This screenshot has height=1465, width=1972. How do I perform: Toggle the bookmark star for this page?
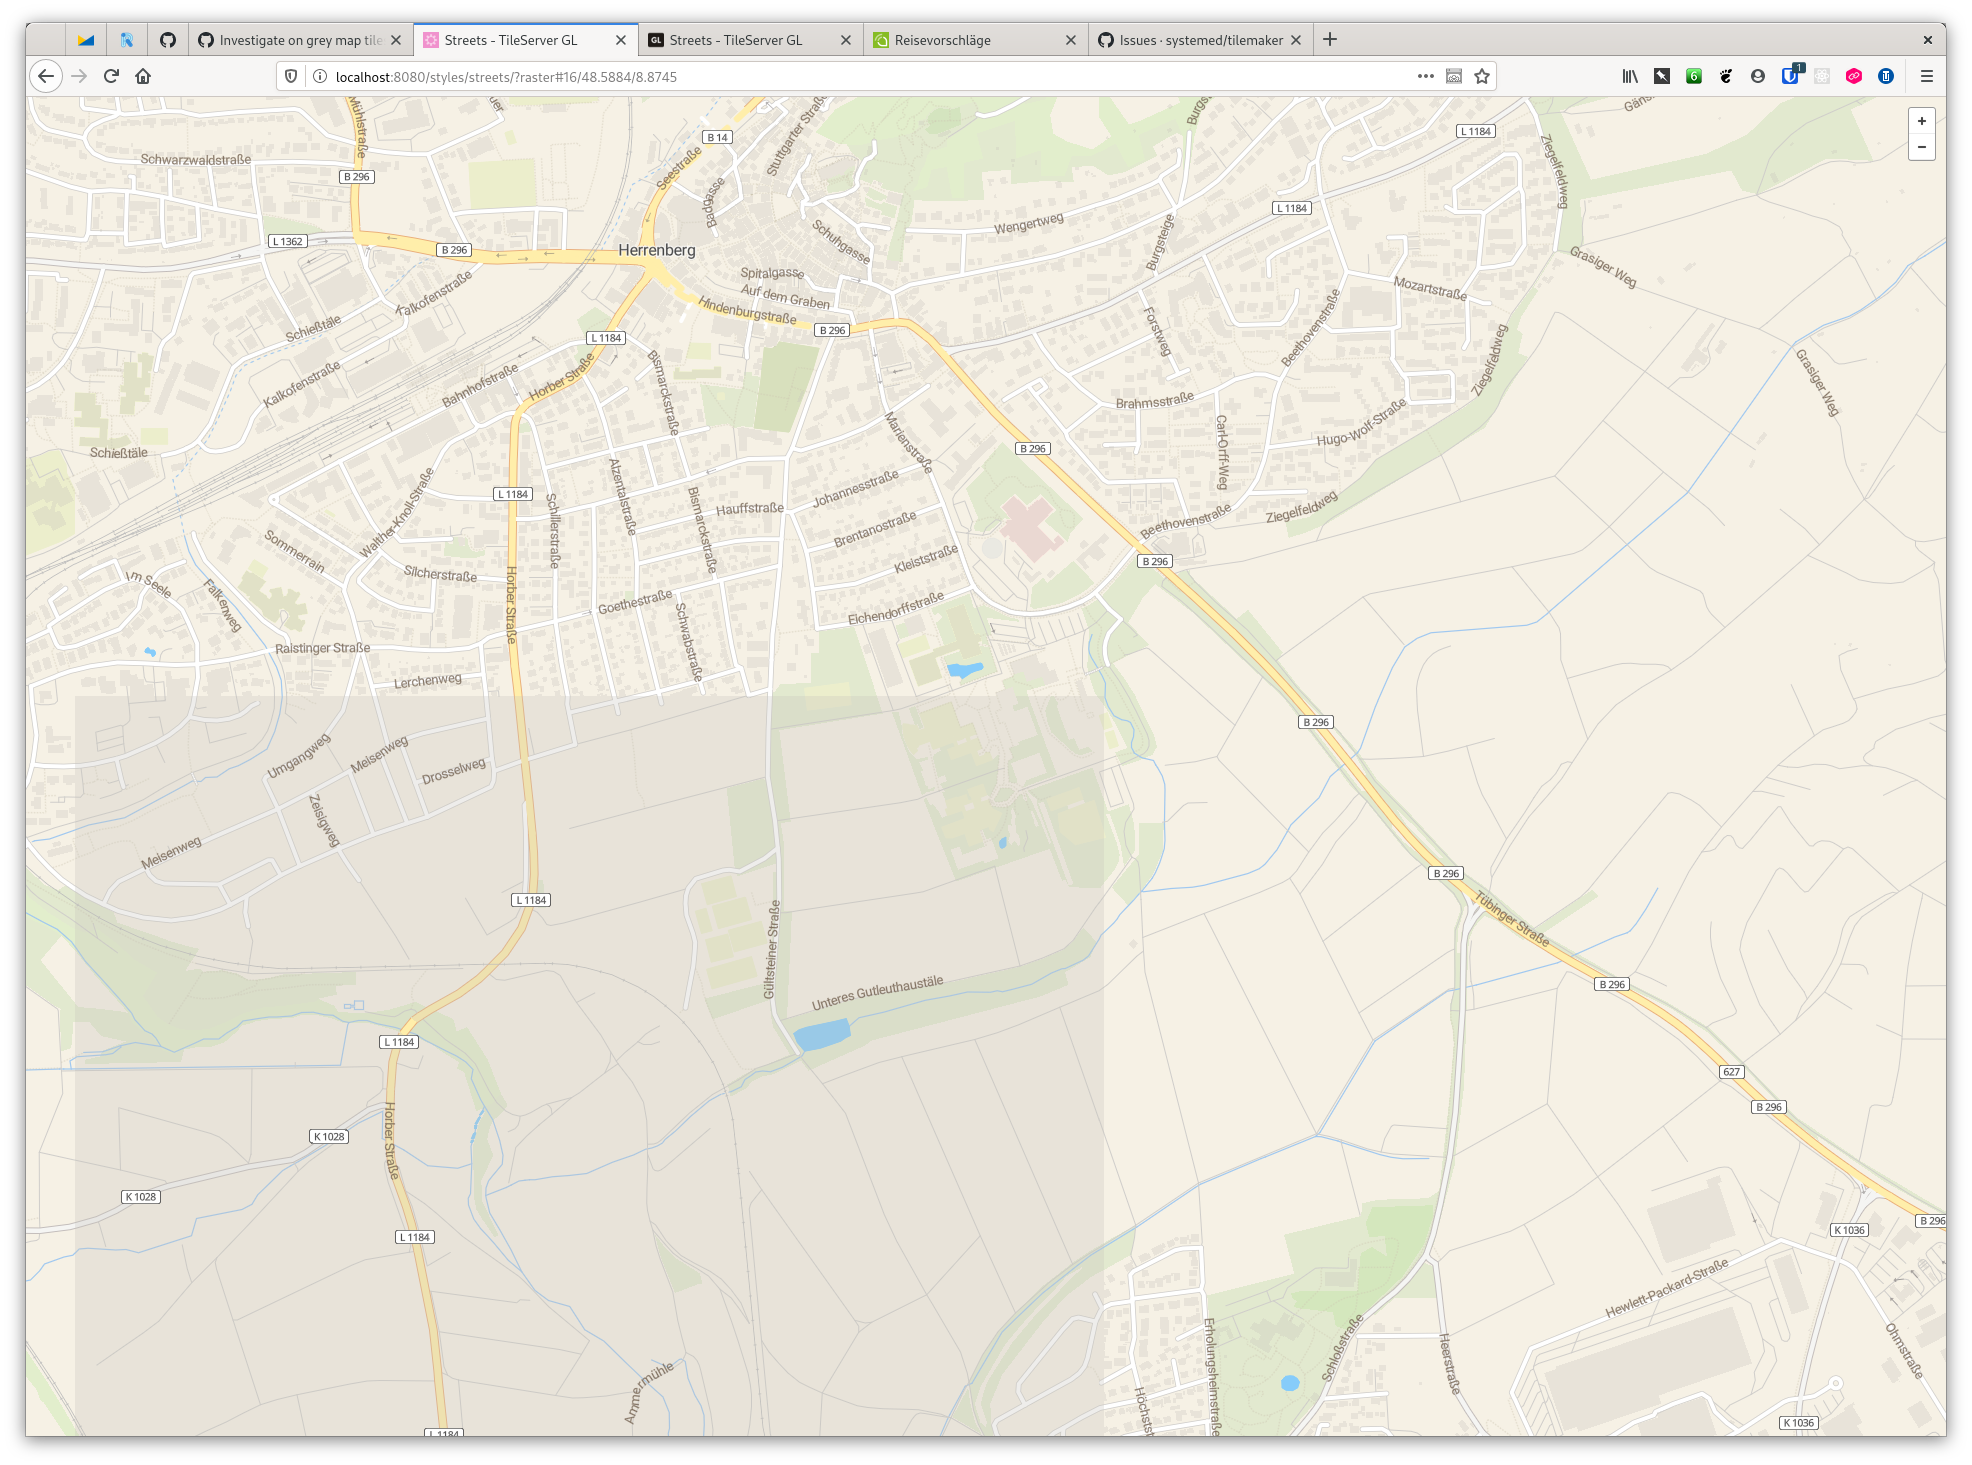point(1481,76)
